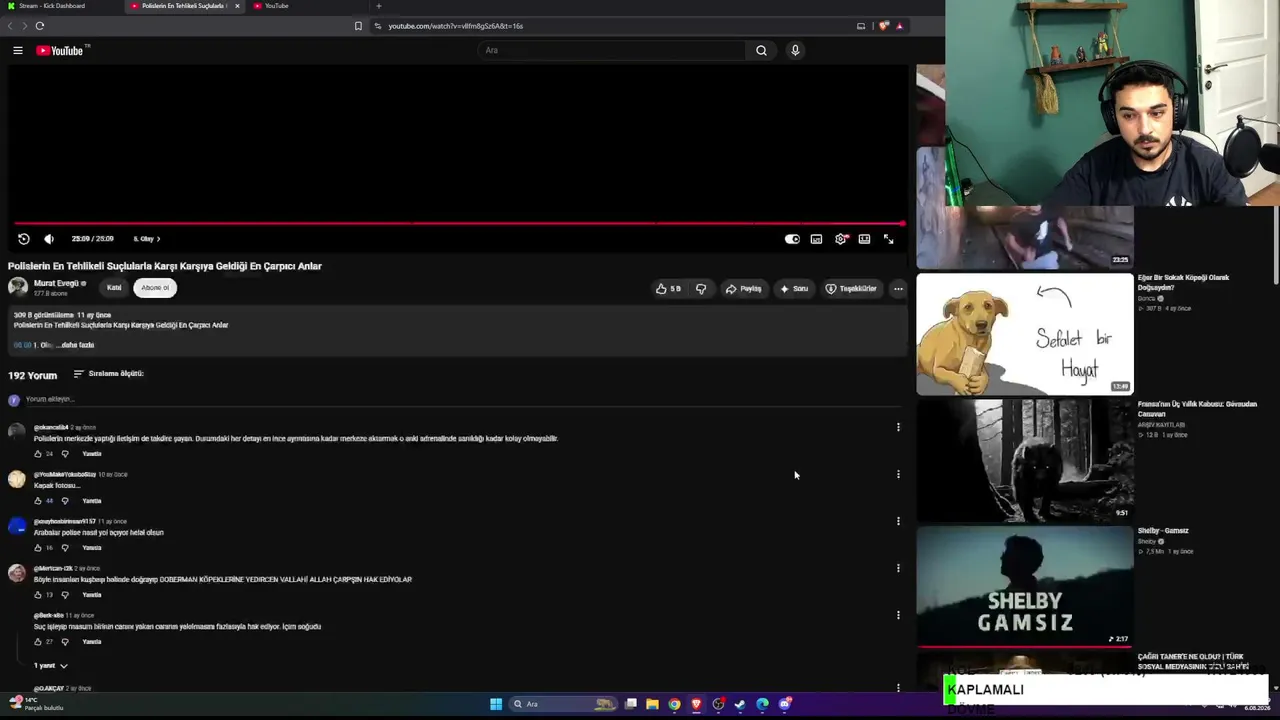This screenshot has width=1280, height=720.
Task: Click the youtube.com address bar URL
Action: (455, 26)
